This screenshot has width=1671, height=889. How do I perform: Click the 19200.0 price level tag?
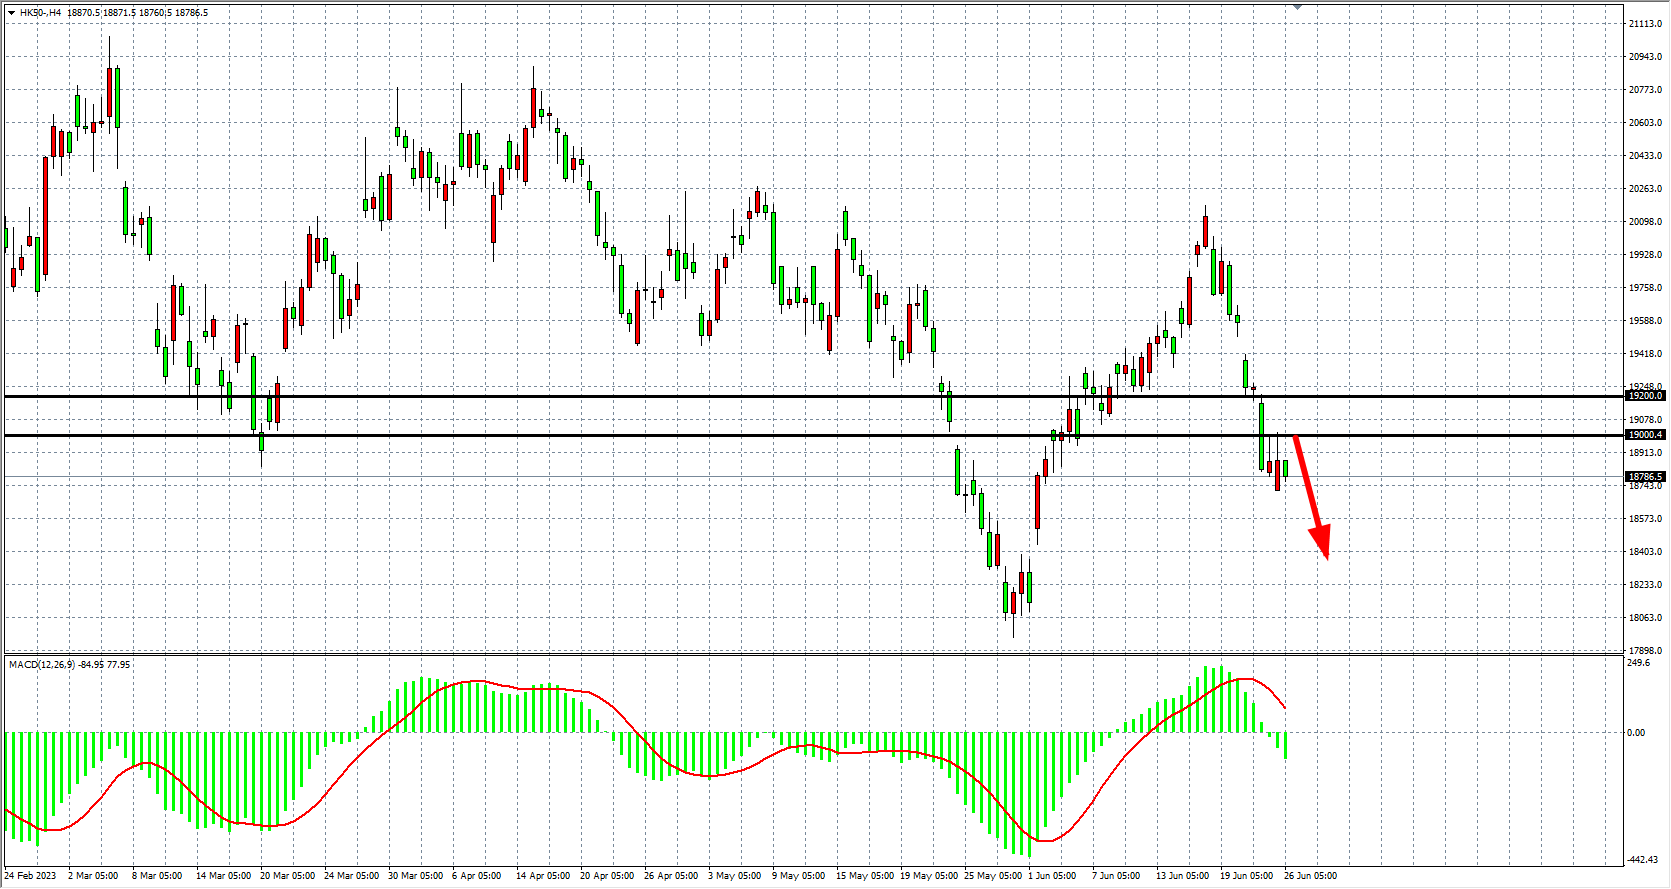coord(1645,396)
